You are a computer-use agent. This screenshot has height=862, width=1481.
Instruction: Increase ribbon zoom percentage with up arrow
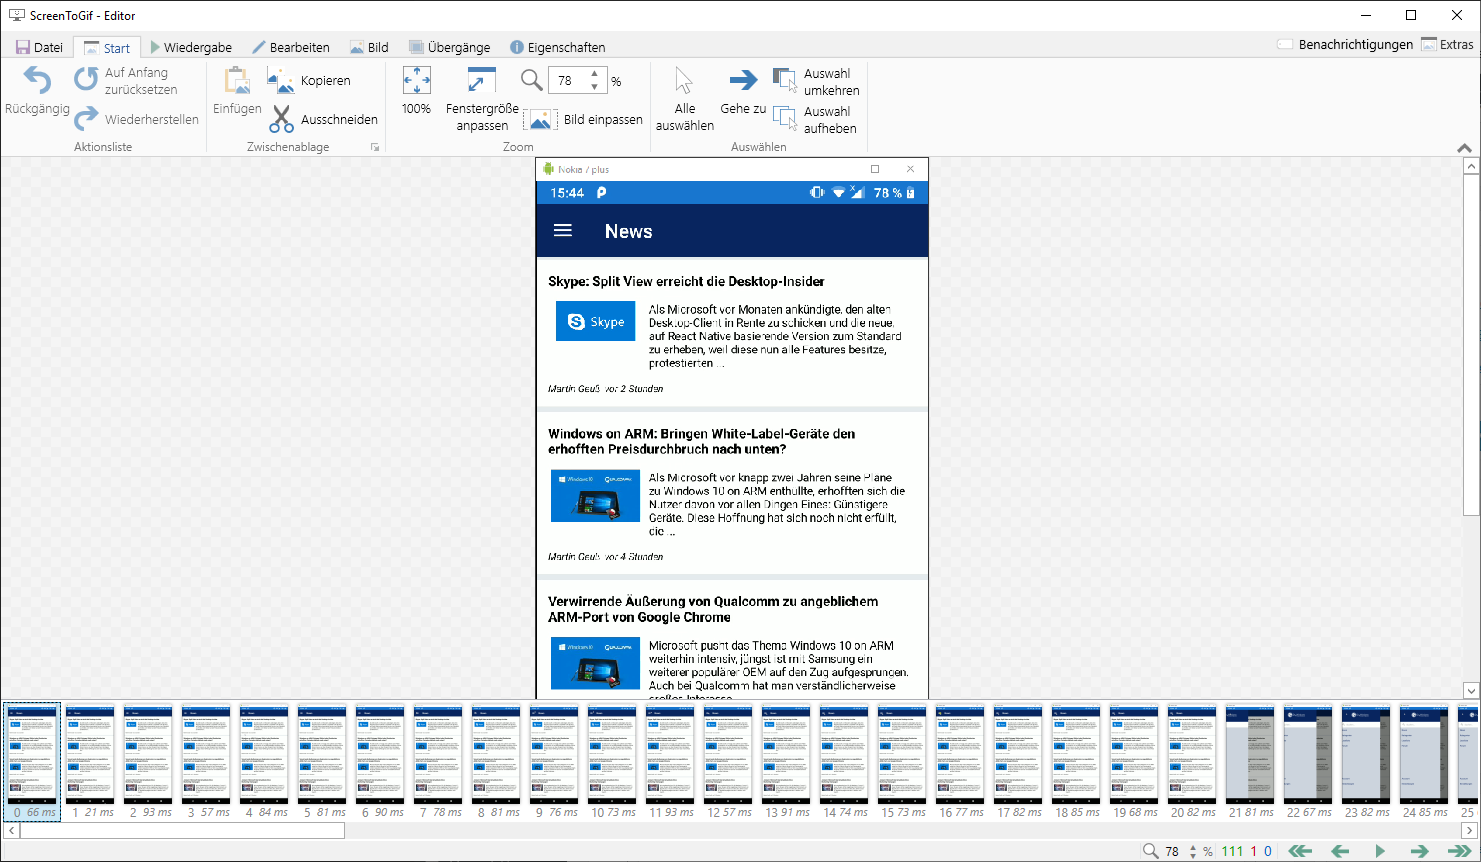coord(595,74)
